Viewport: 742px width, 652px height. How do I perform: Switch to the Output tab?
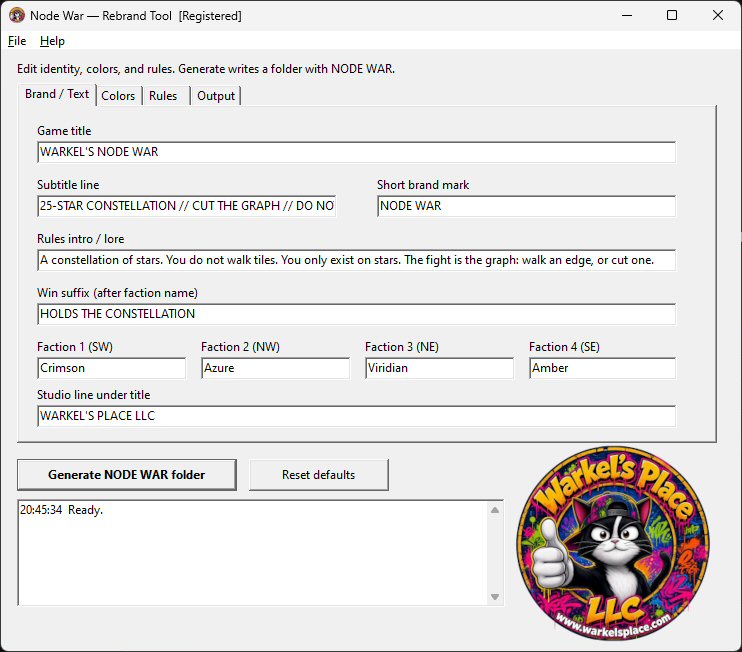click(216, 96)
